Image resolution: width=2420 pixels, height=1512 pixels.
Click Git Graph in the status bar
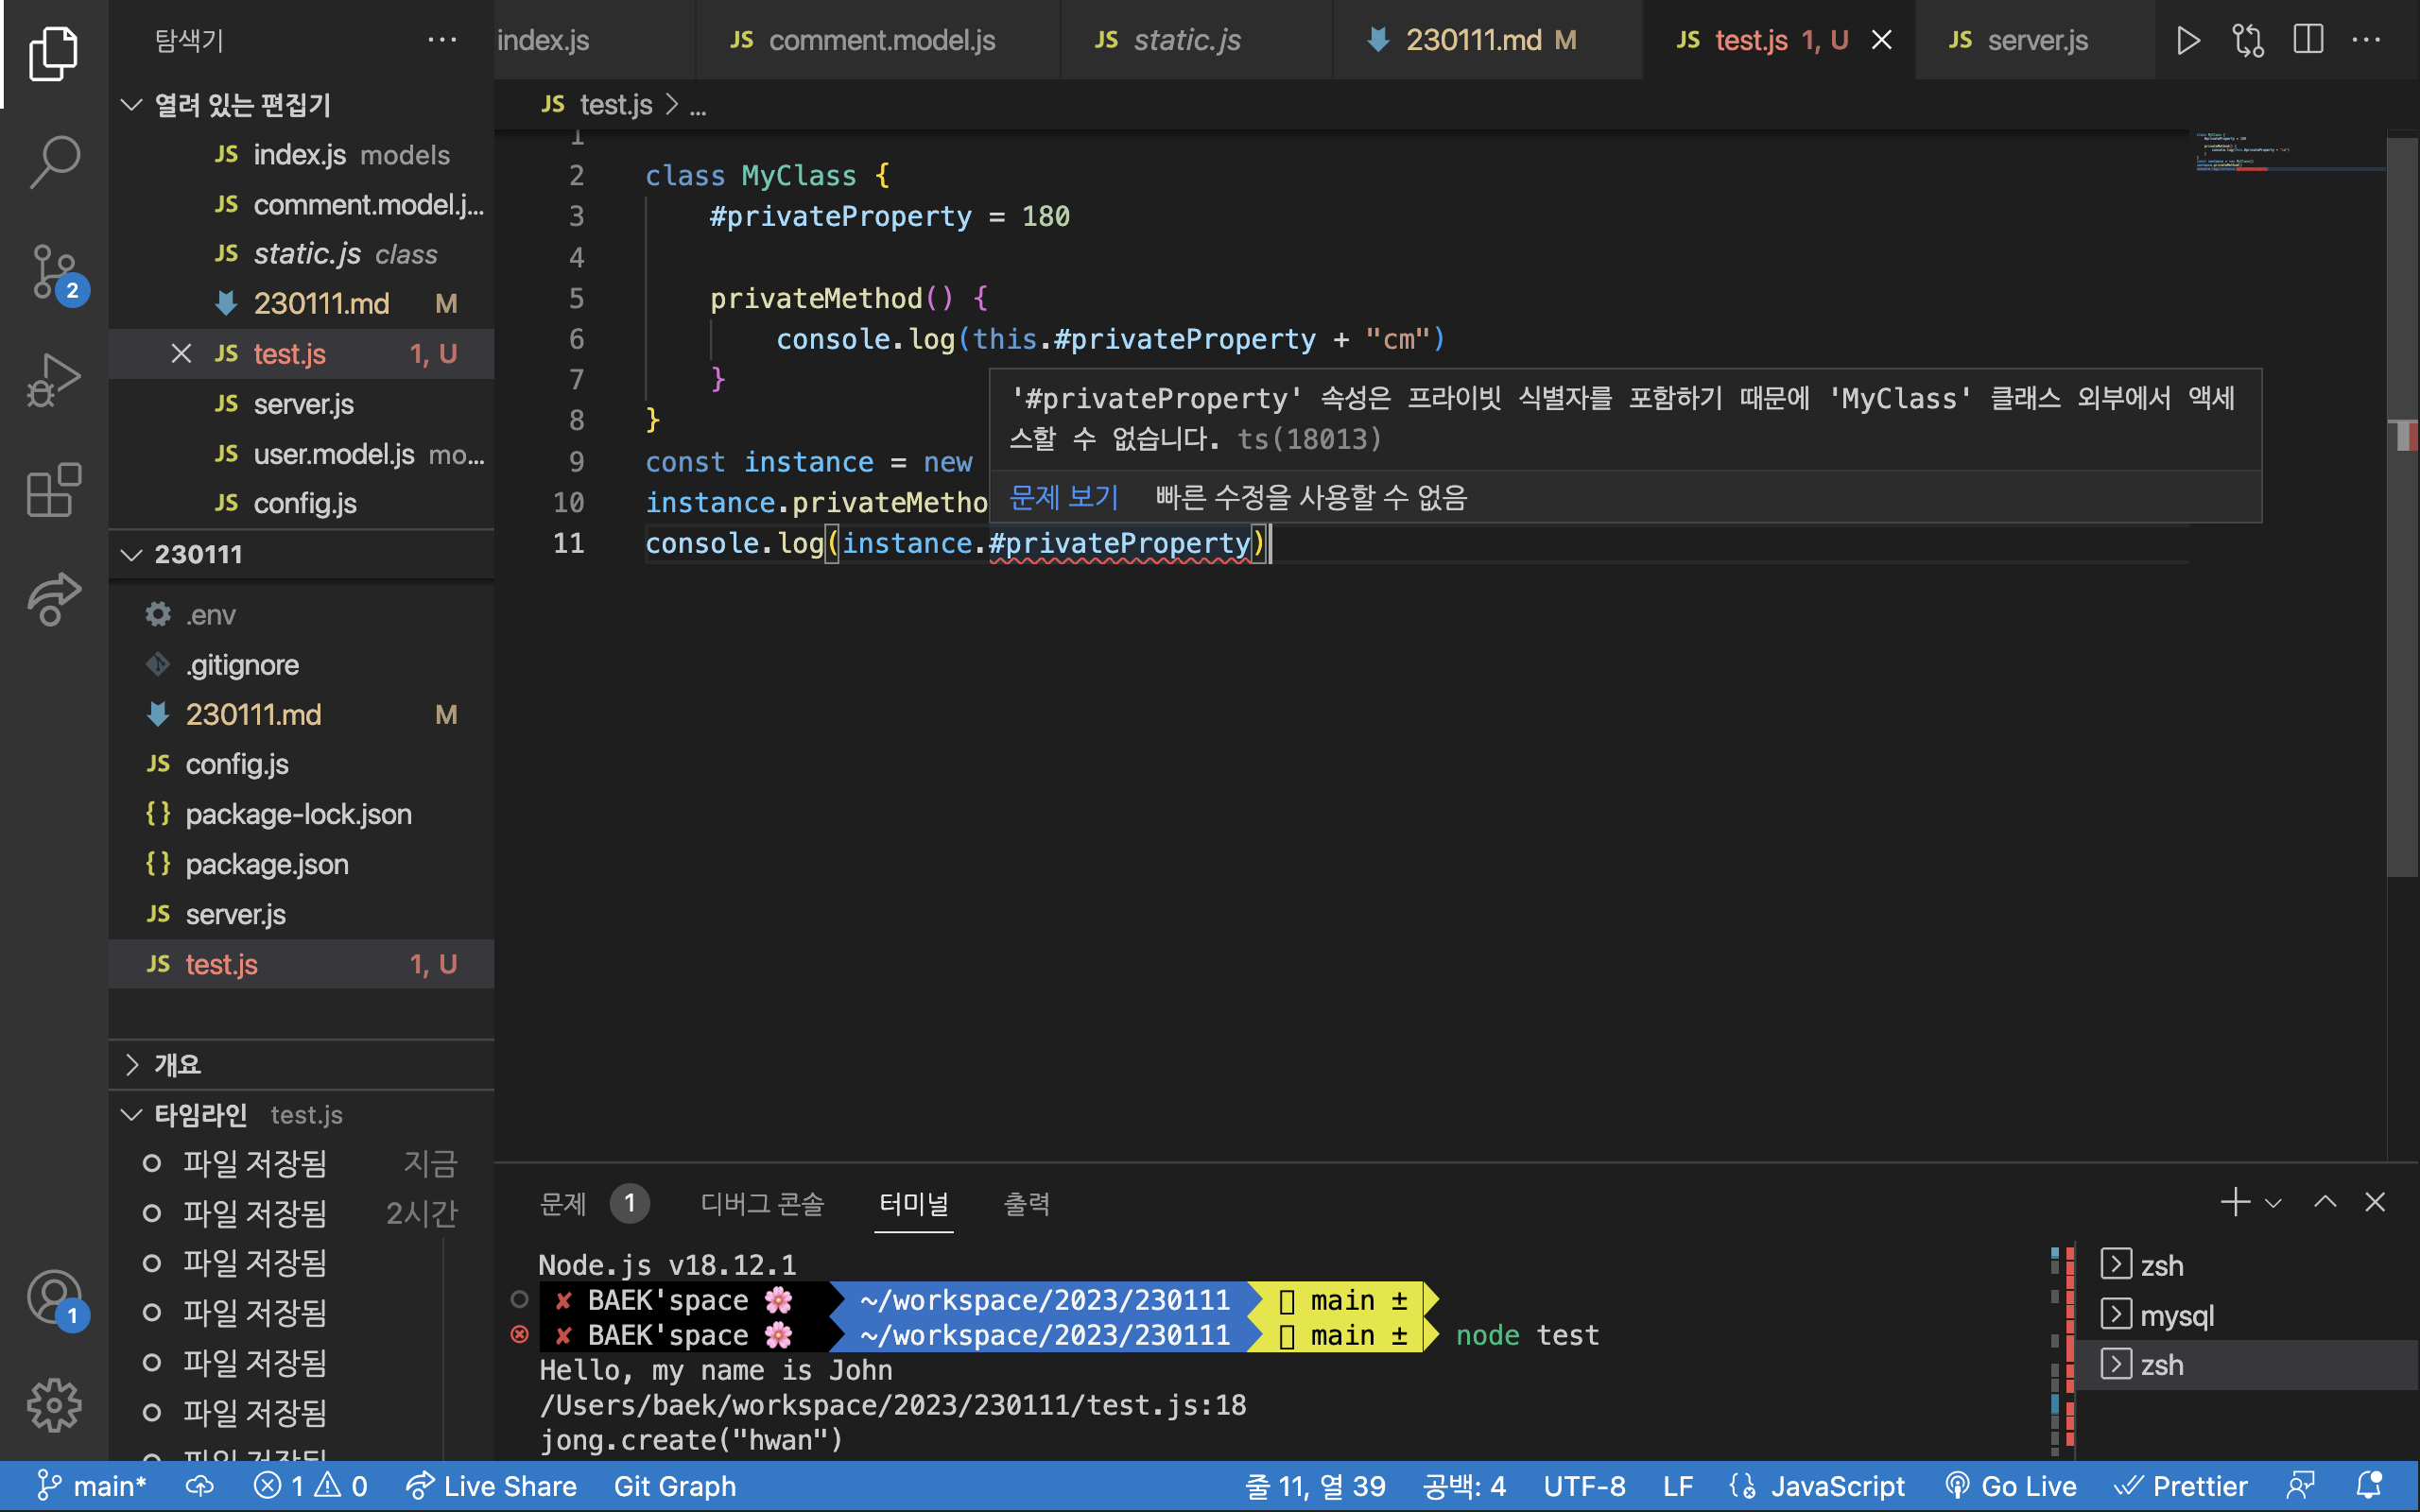[674, 1486]
